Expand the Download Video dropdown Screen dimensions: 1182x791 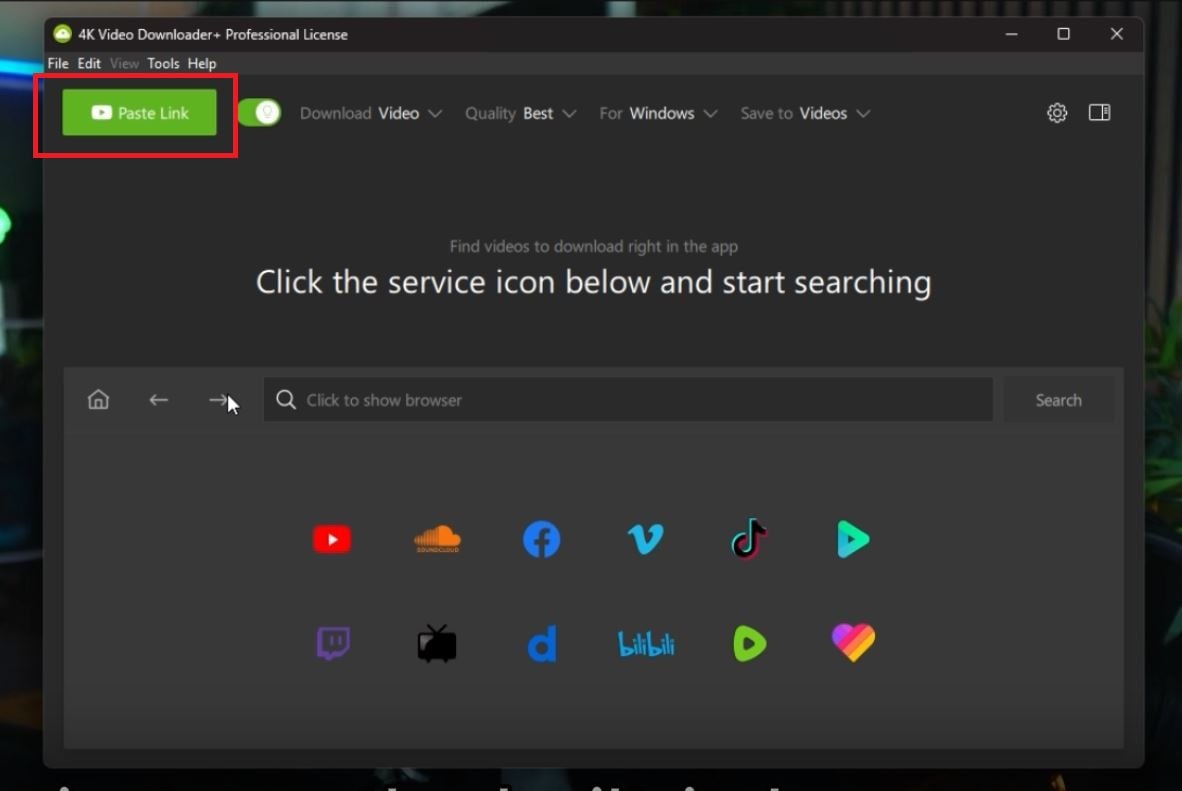click(x=371, y=113)
